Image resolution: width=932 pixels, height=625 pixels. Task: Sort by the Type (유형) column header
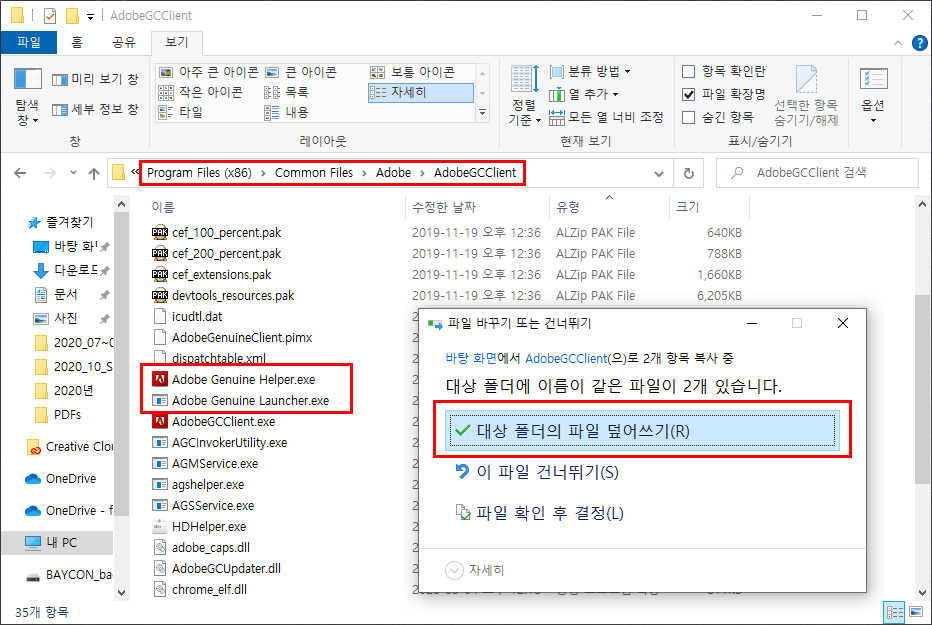[568, 207]
